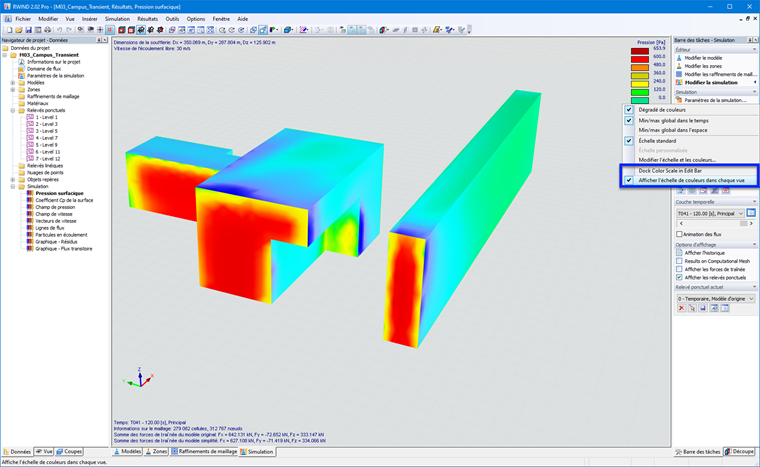Select the M03_Campus_Transient project node
760x467 pixels.
coord(48,55)
